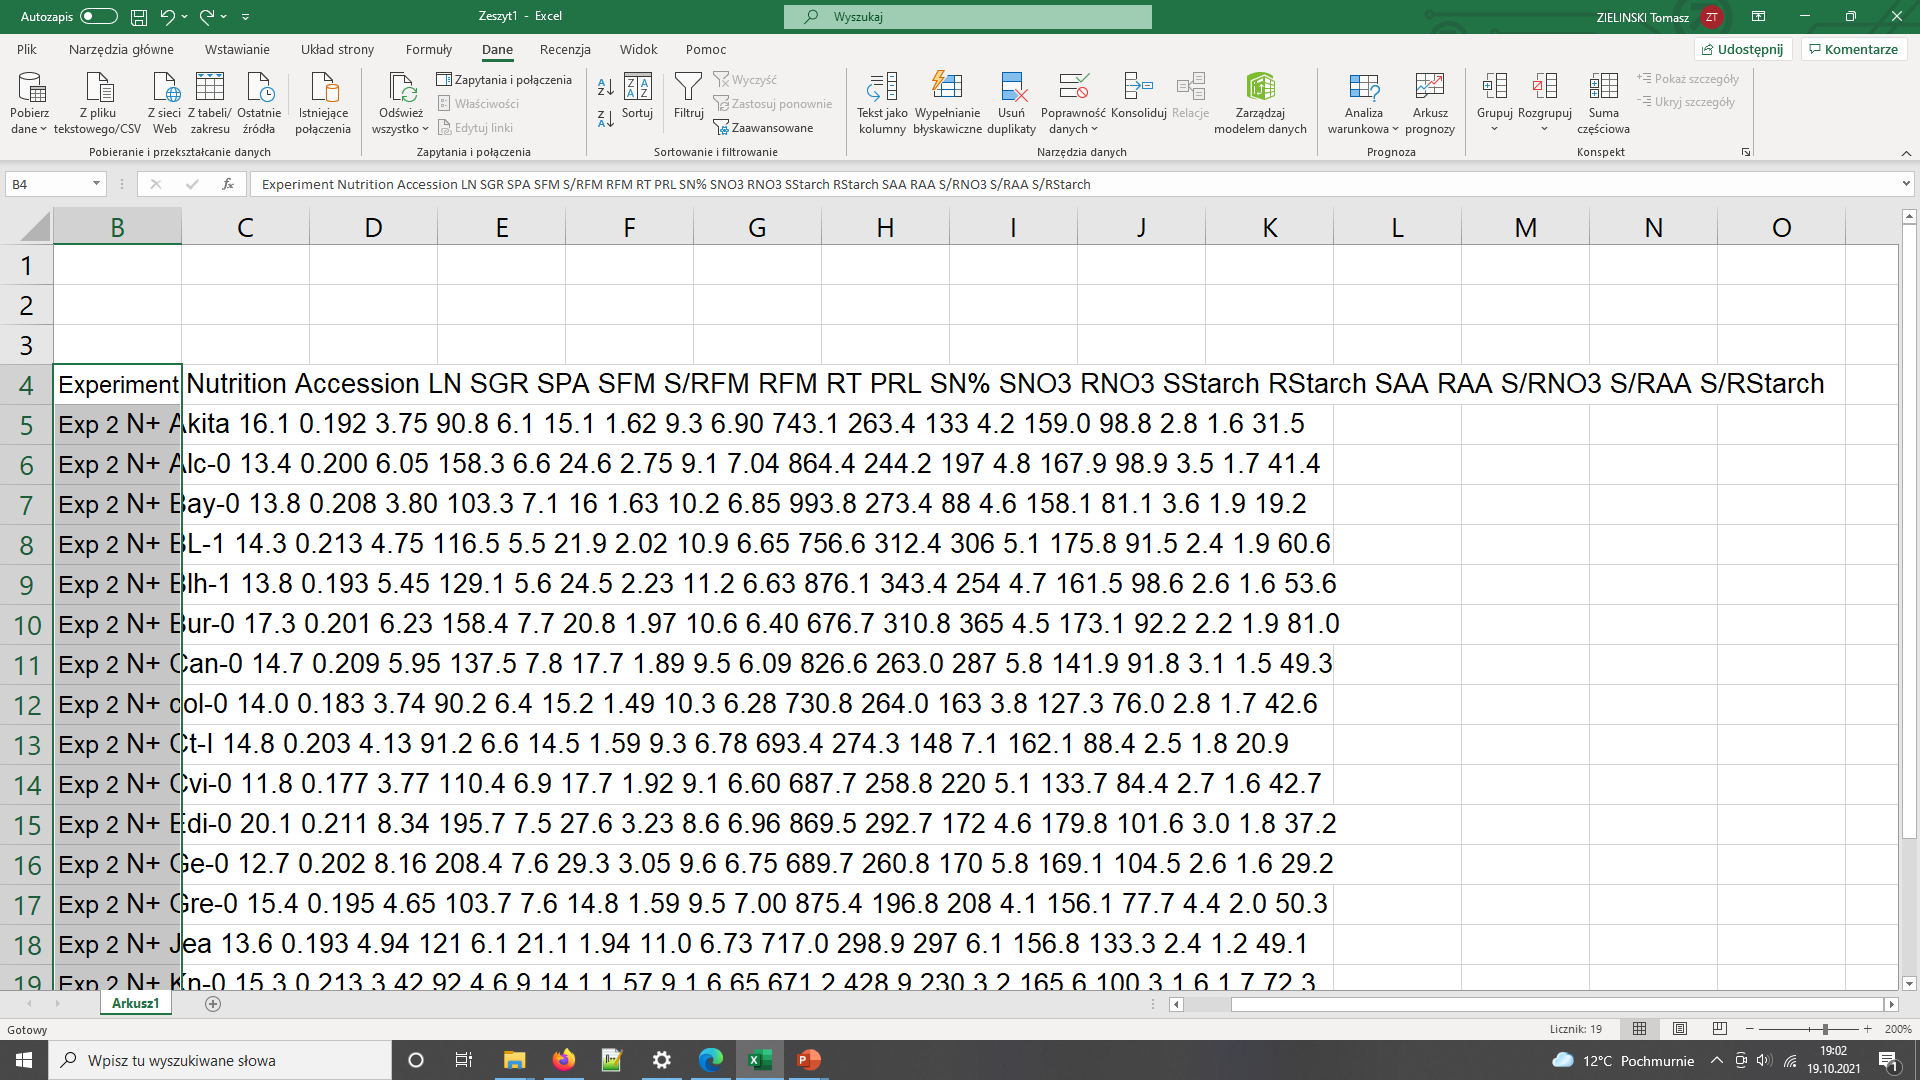Click the Komentarze button

point(1854,49)
